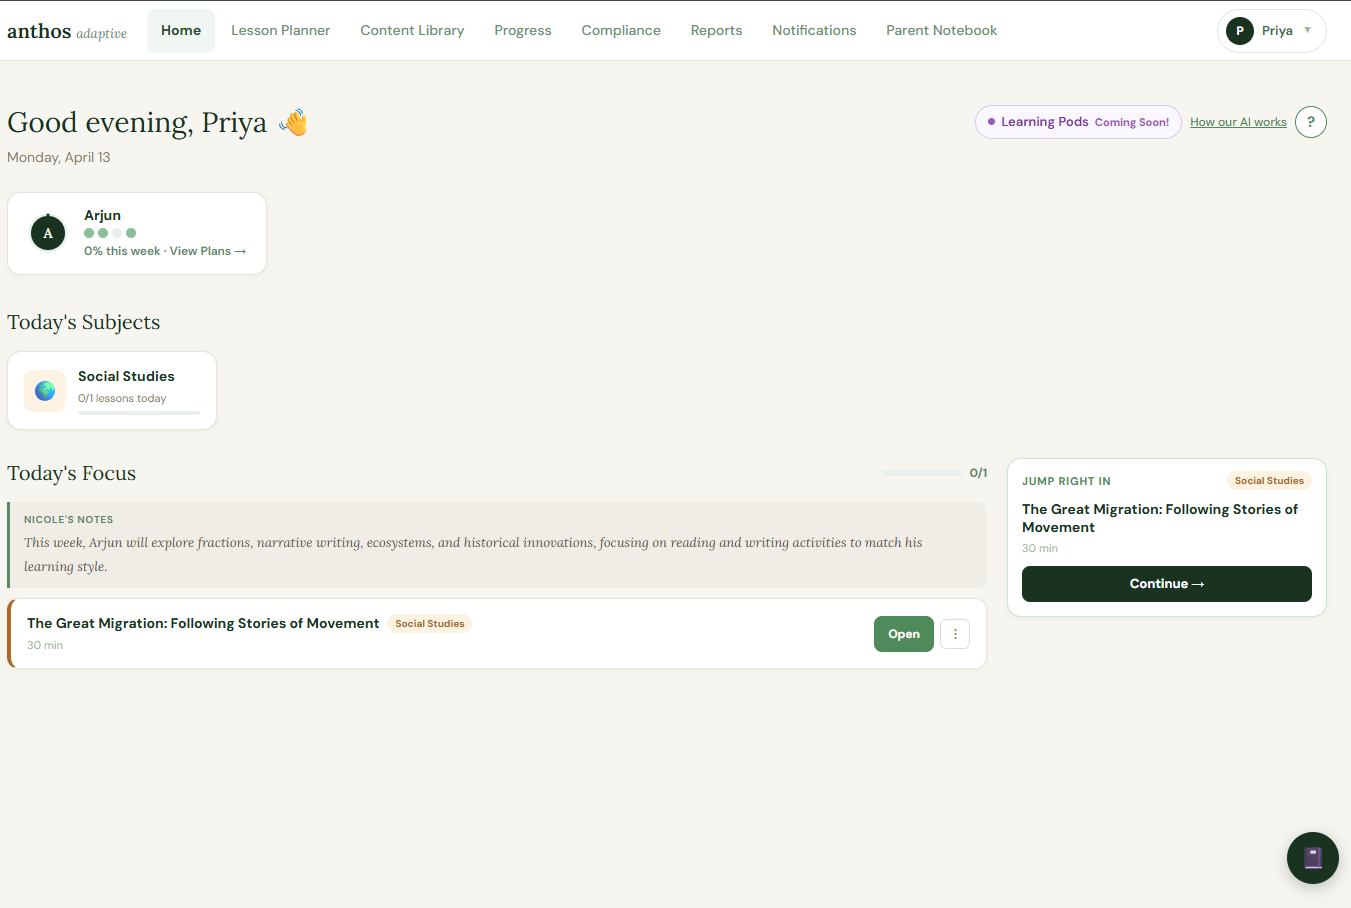Open the How our AI works link

tap(1238, 121)
